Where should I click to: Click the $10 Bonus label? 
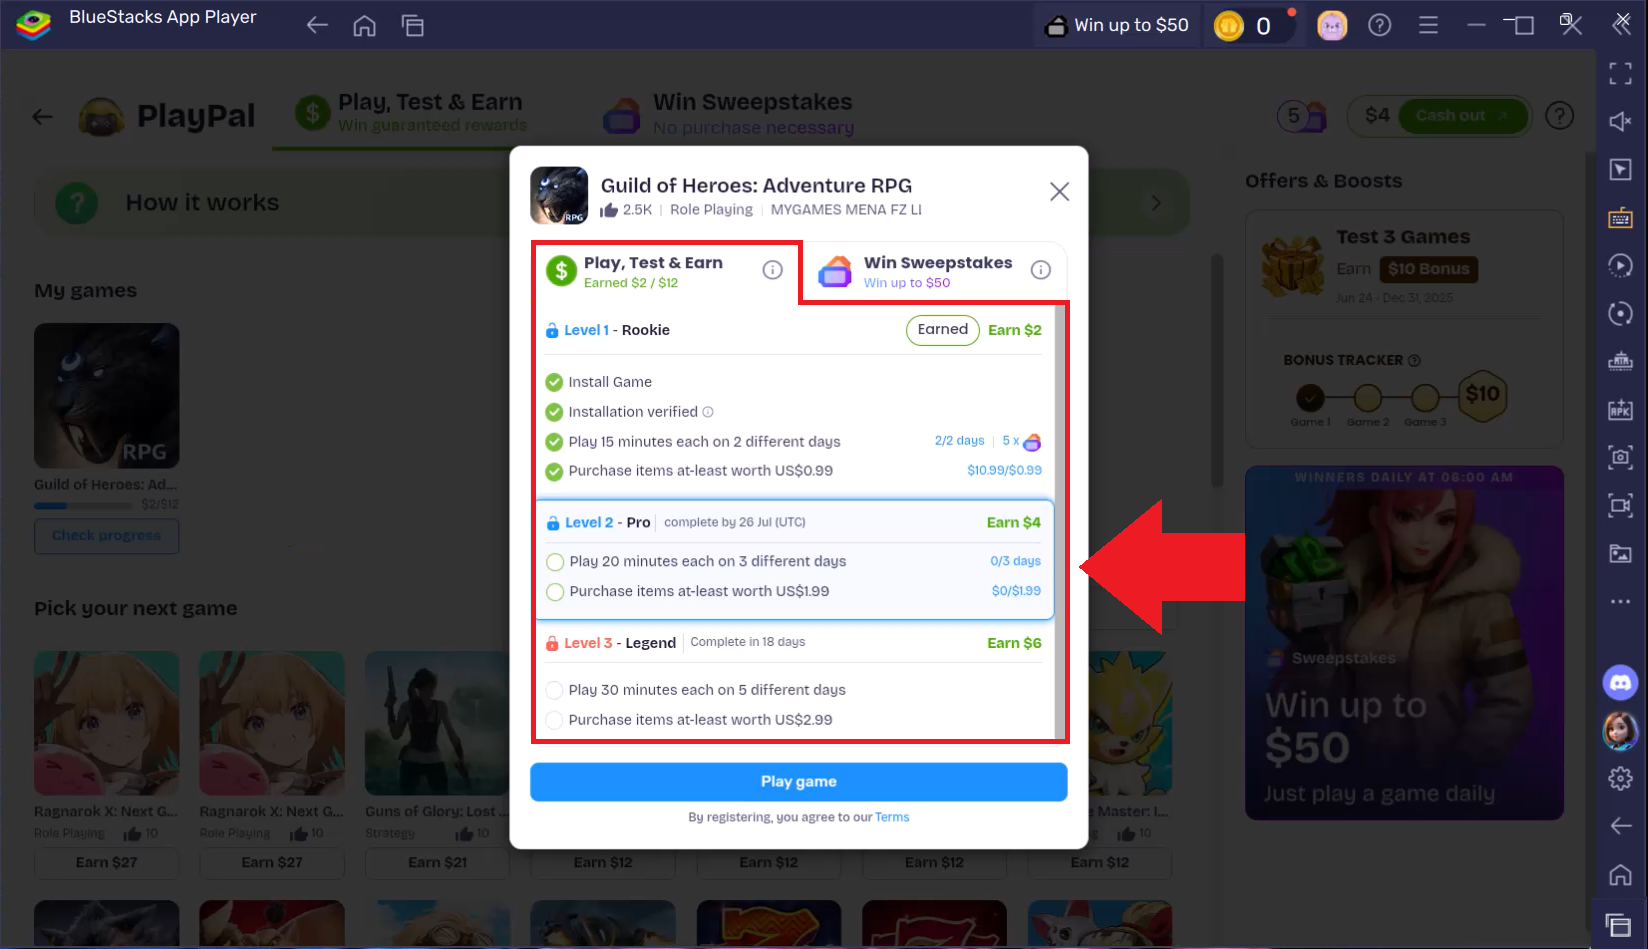click(x=1428, y=269)
